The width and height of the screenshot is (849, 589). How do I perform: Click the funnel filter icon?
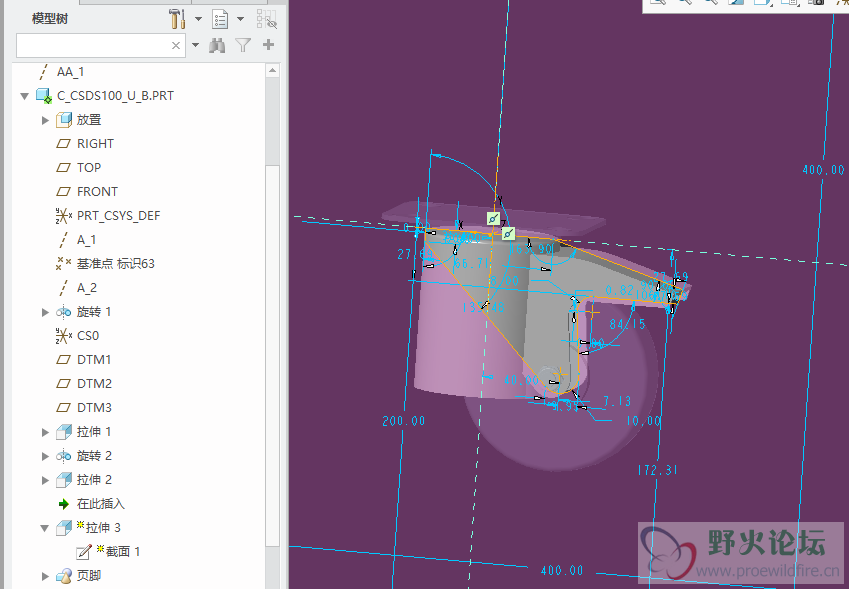(243, 45)
